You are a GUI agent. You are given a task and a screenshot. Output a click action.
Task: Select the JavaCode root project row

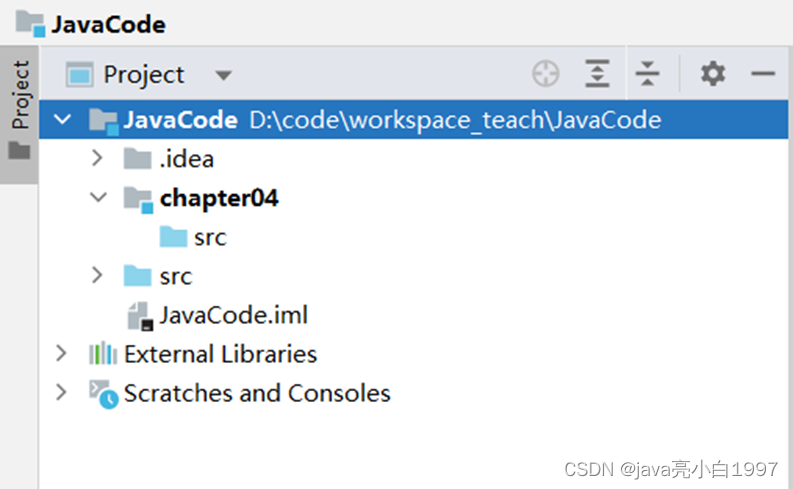(x=414, y=119)
